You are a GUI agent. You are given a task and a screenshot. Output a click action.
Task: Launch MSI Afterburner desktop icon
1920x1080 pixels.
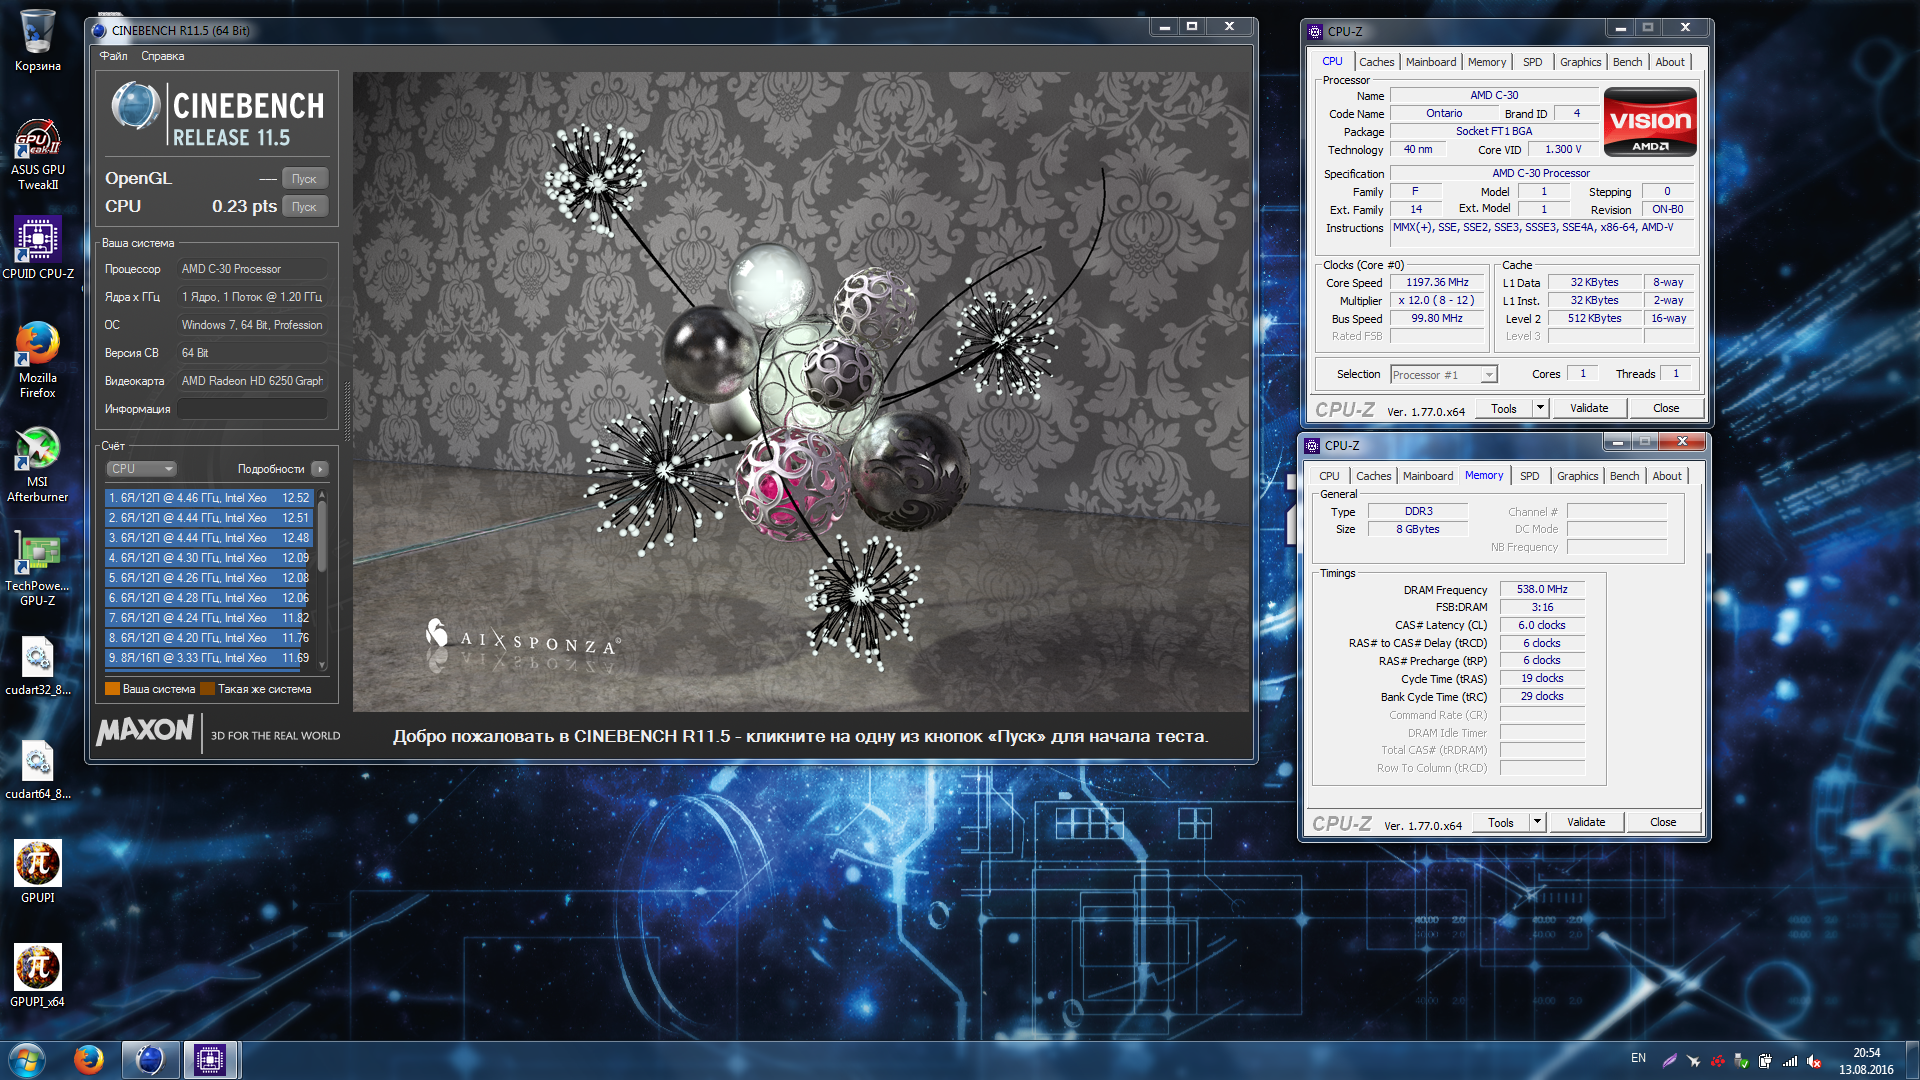pos(37,465)
